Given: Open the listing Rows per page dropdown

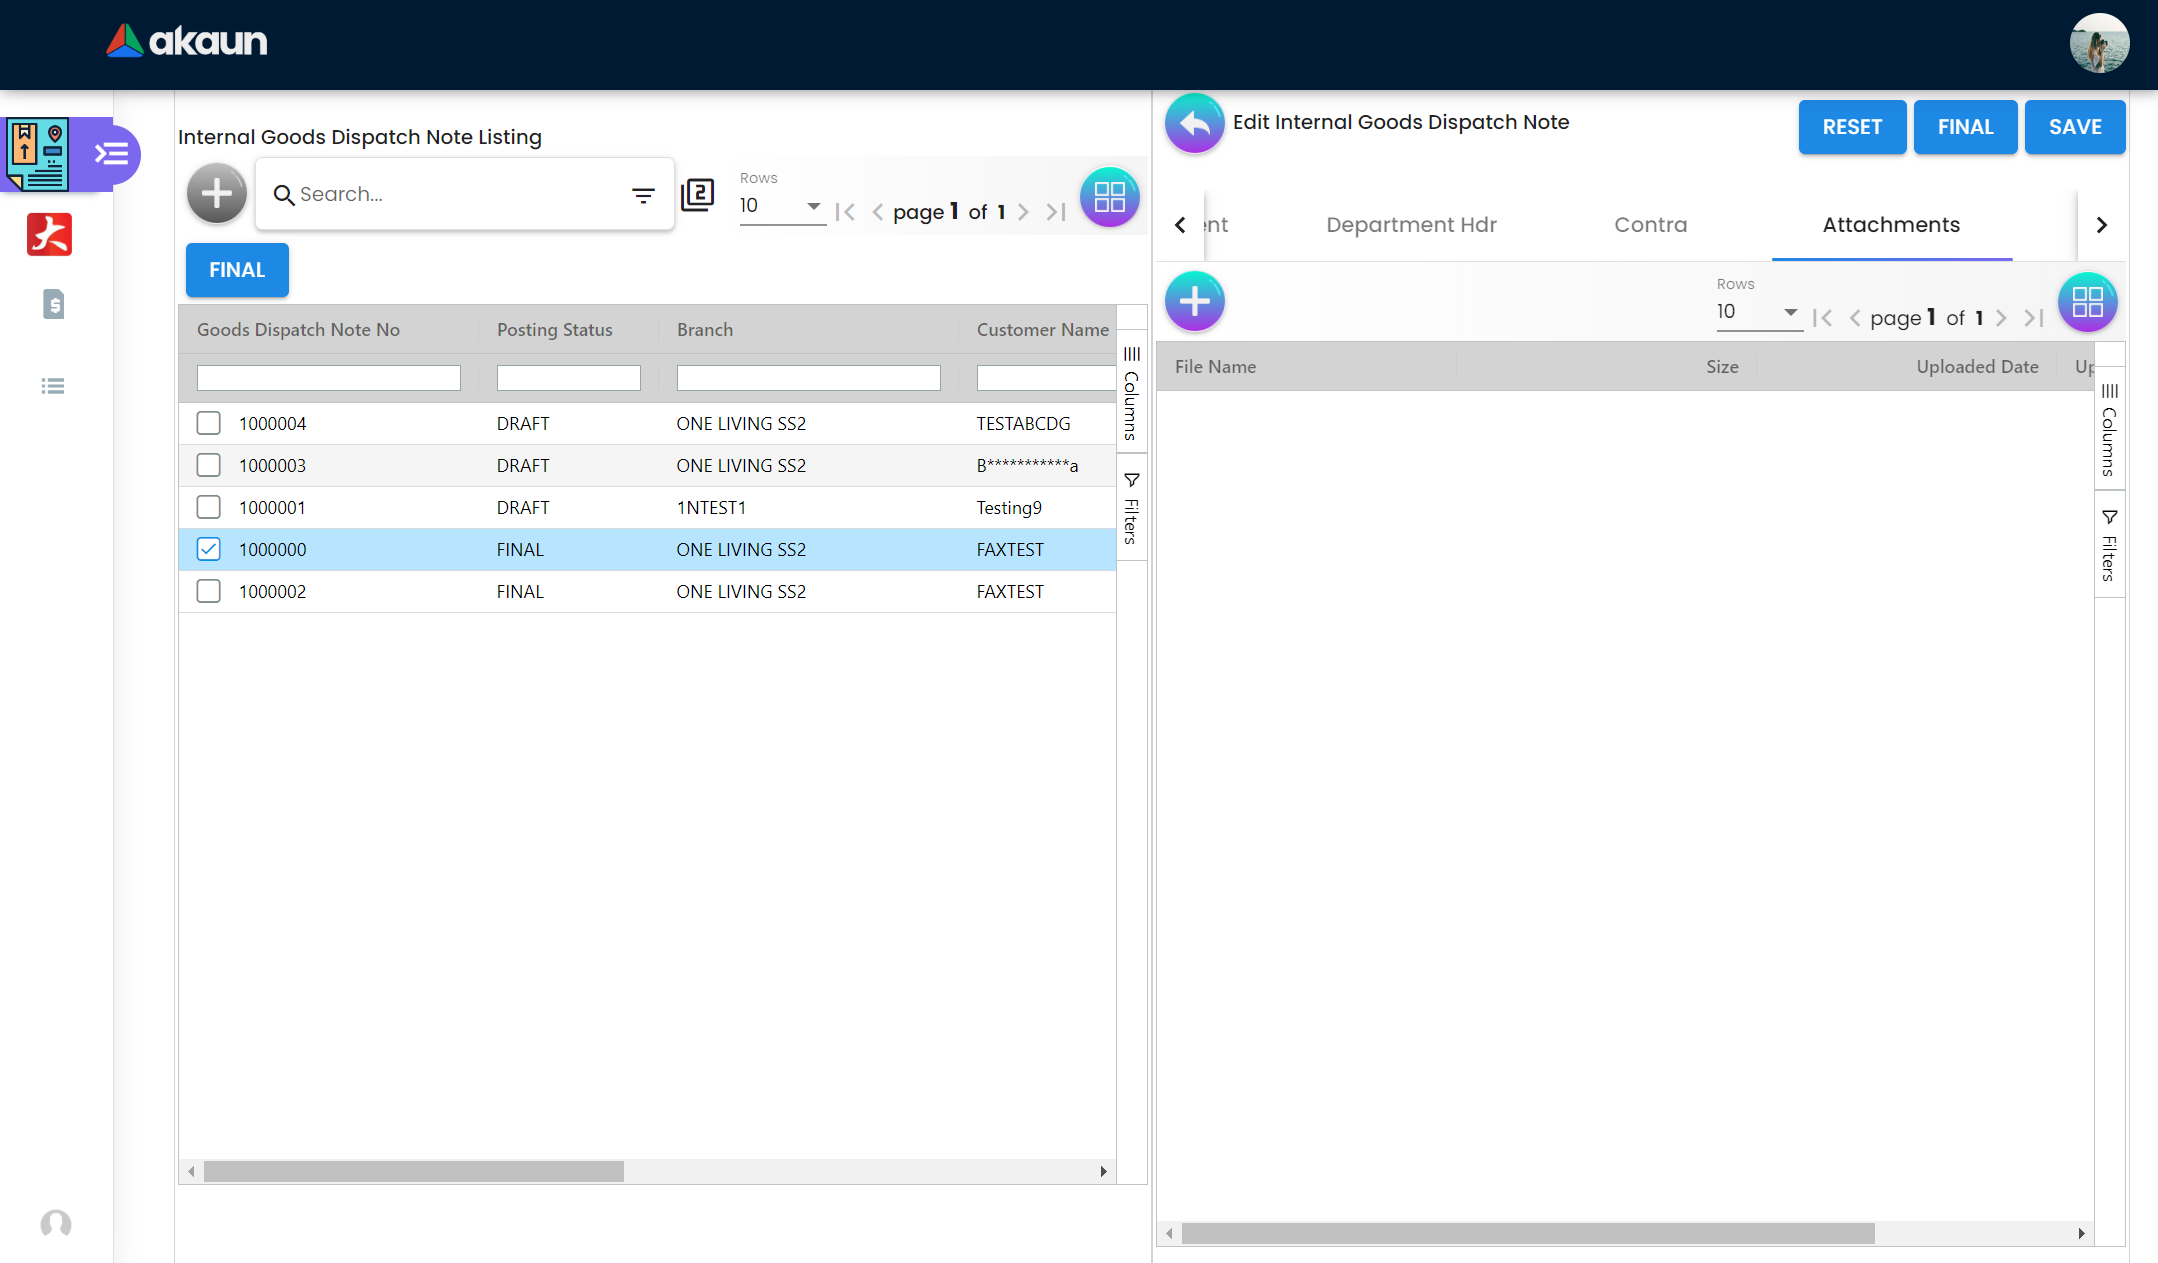Looking at the screenshot, I should [x=781, y=206].
